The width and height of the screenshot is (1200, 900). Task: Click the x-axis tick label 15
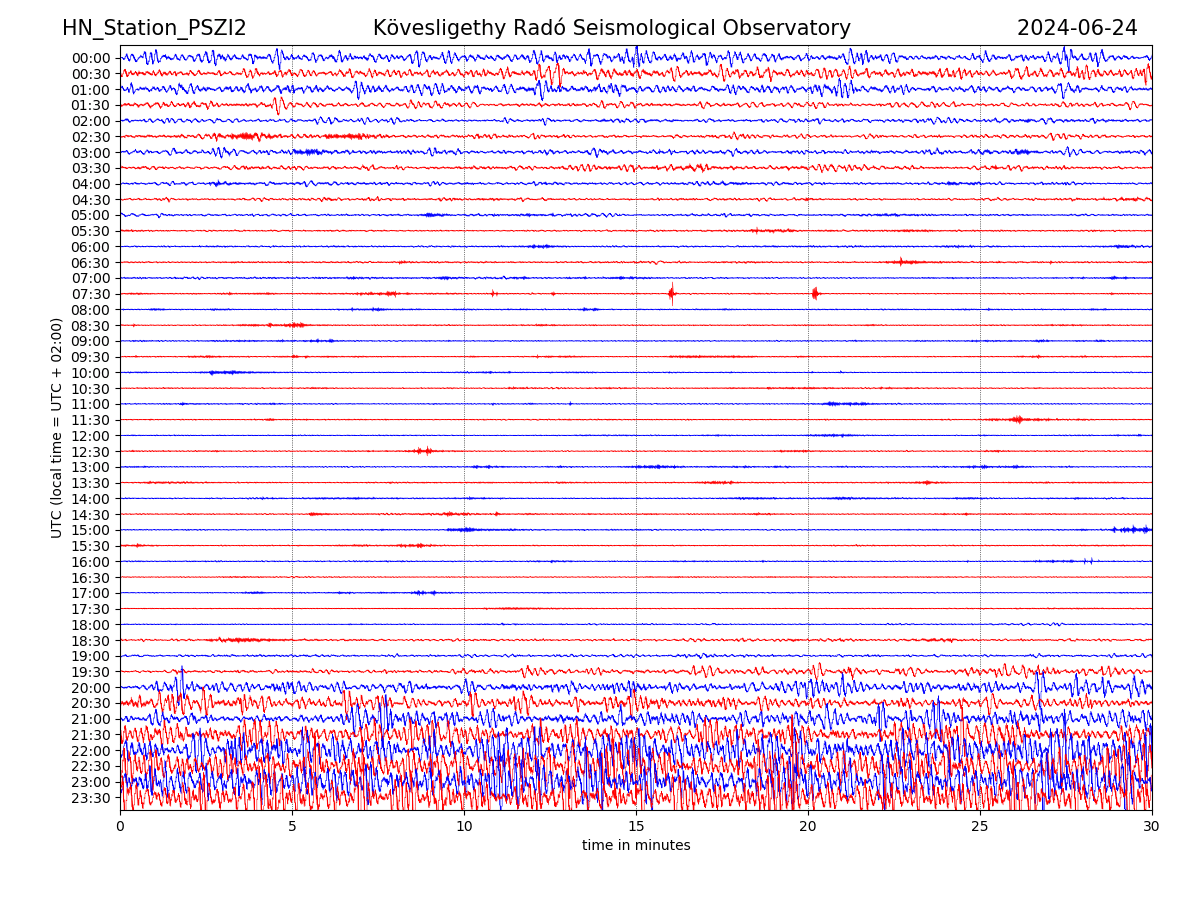(636, 826)
